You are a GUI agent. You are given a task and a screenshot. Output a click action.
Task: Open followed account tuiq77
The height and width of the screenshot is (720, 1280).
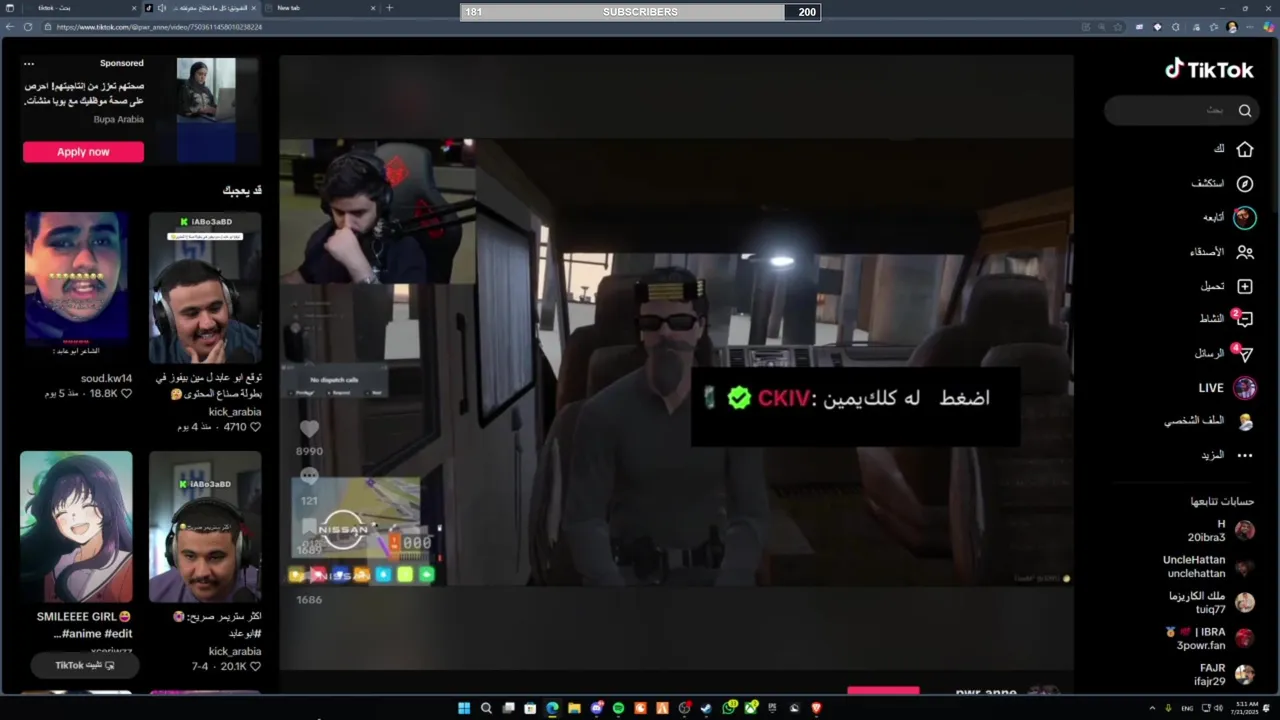pos(1211,603)
